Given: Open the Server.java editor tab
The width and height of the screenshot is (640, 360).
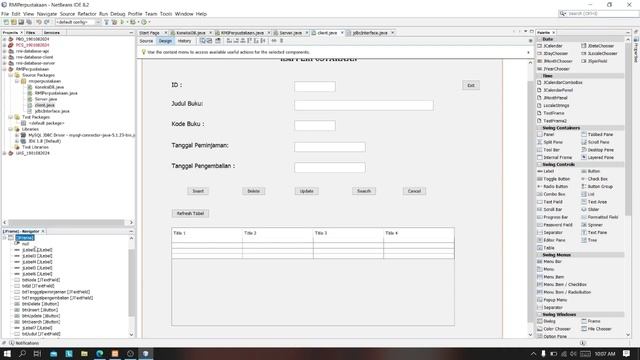Looking at the screenshot, I should pyautogui.click(x=290, y=33).
